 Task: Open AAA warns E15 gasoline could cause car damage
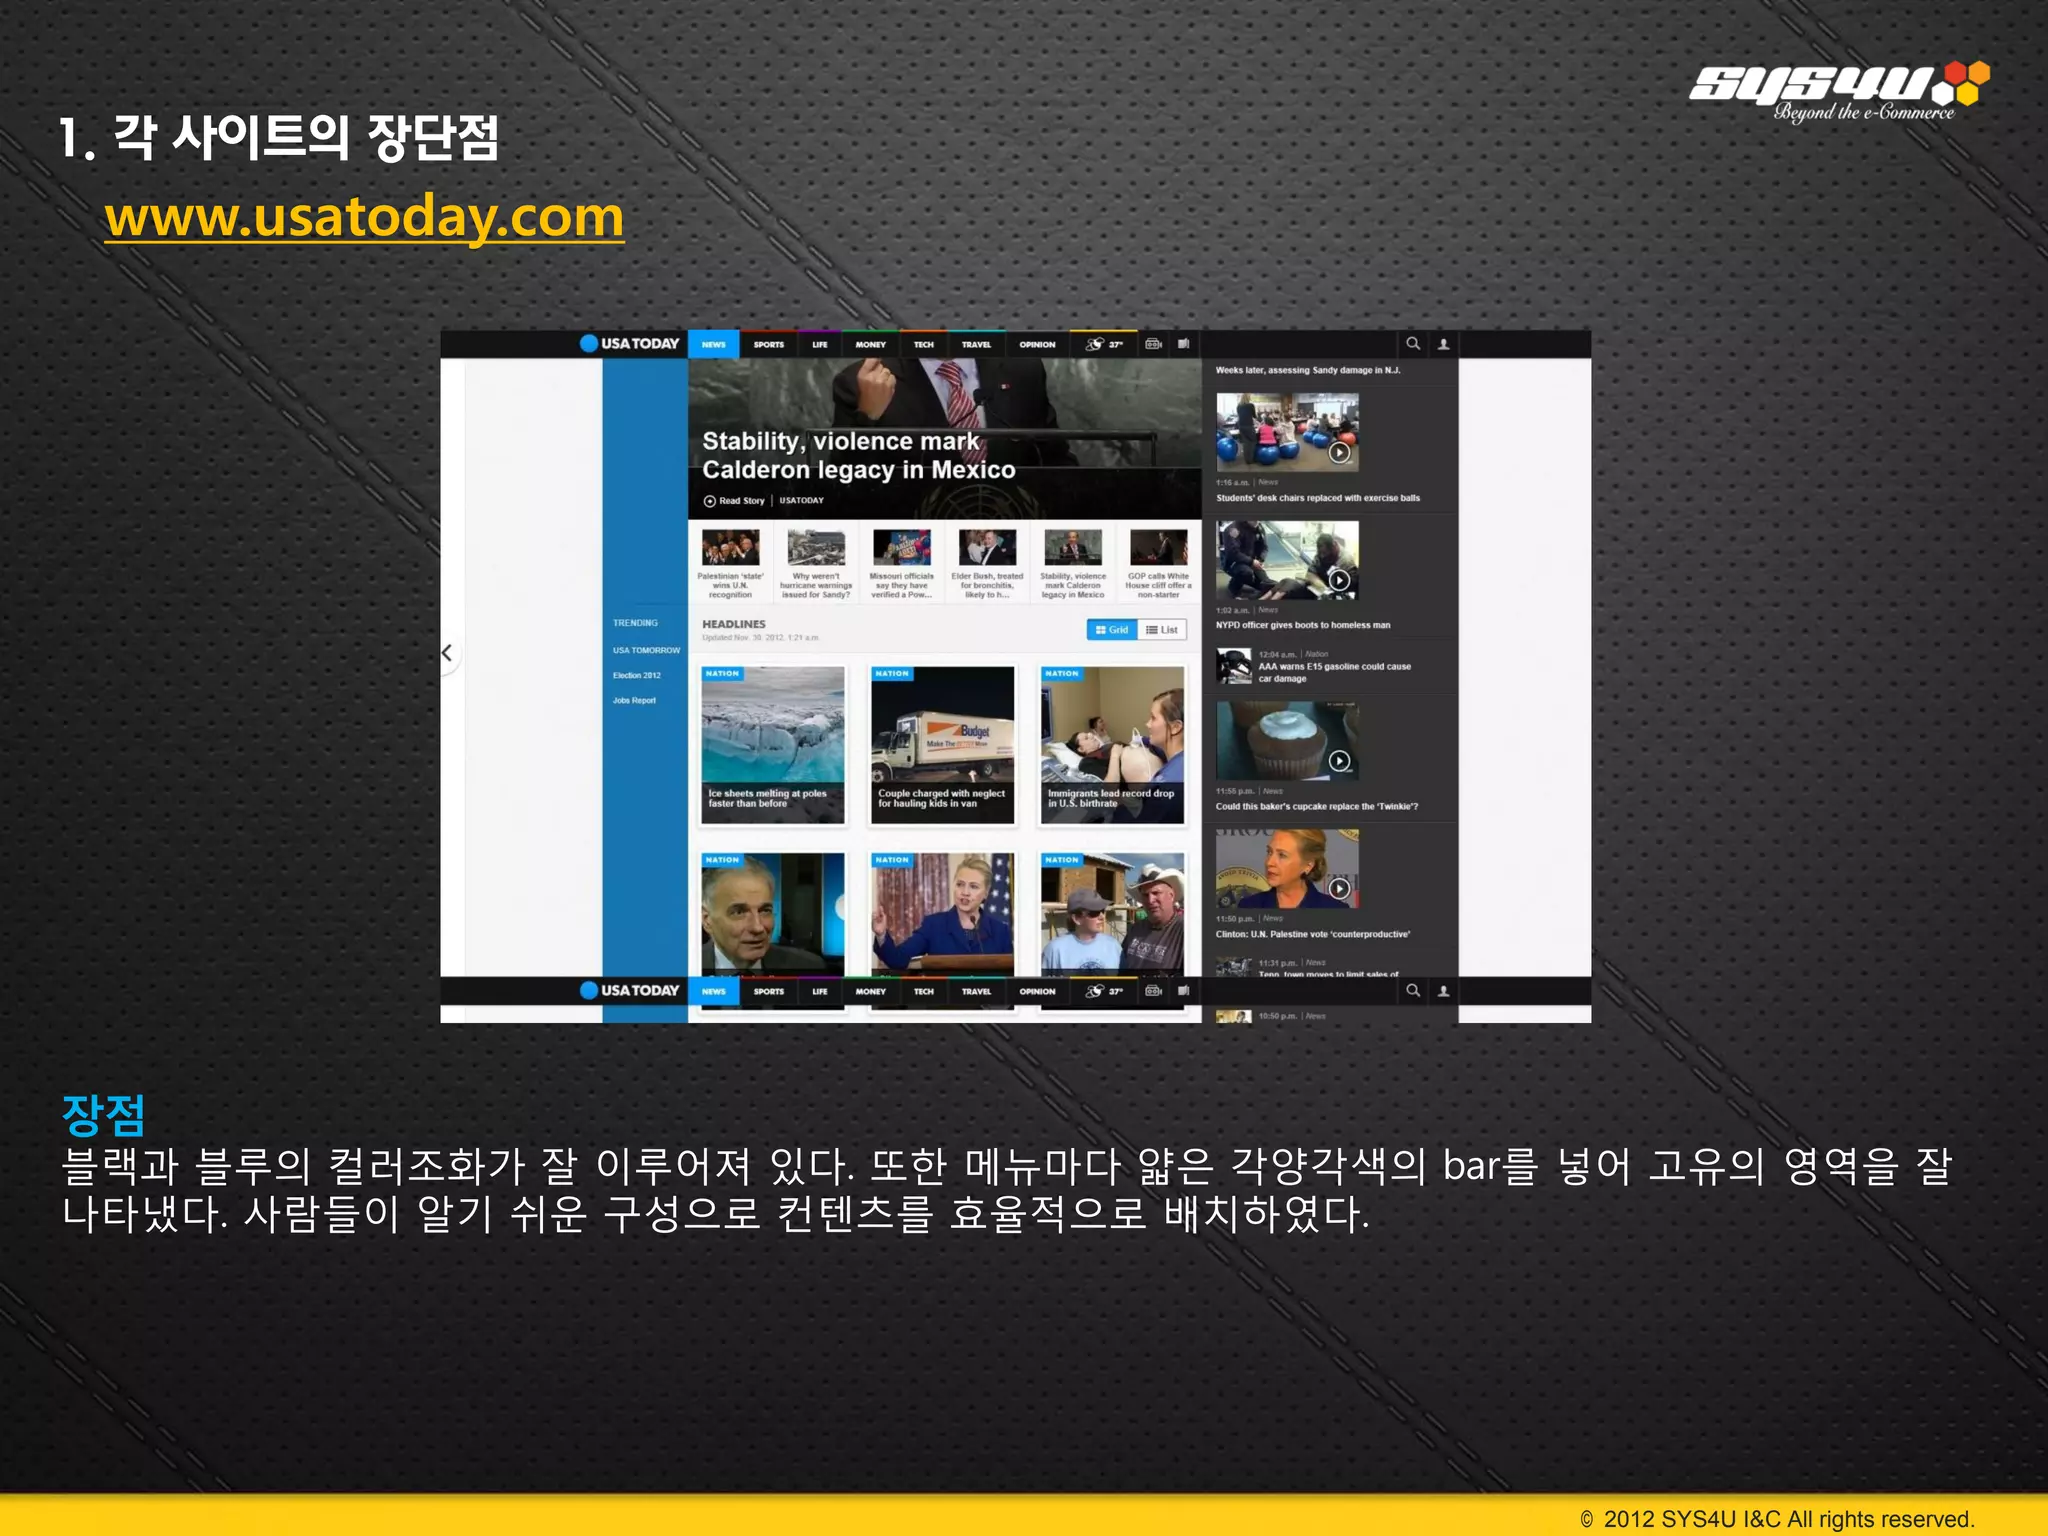(x=1334, y=672)
